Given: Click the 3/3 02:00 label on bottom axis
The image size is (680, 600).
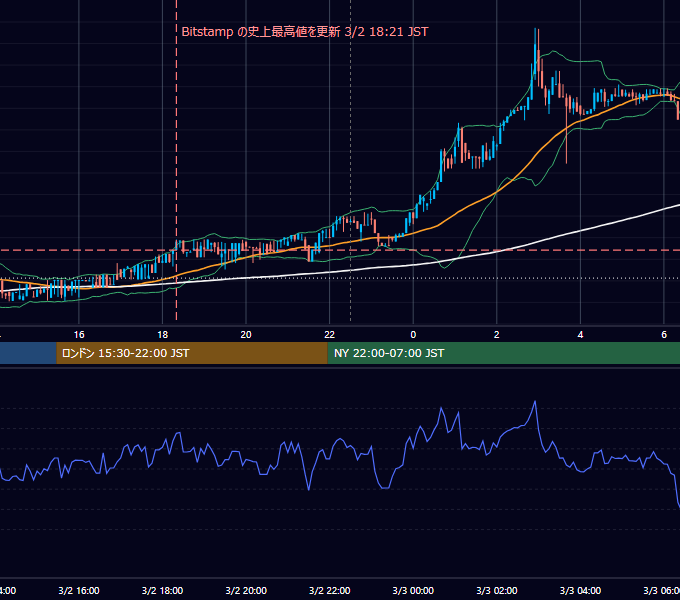Looking at the screenshot, I should coord(497,590).
